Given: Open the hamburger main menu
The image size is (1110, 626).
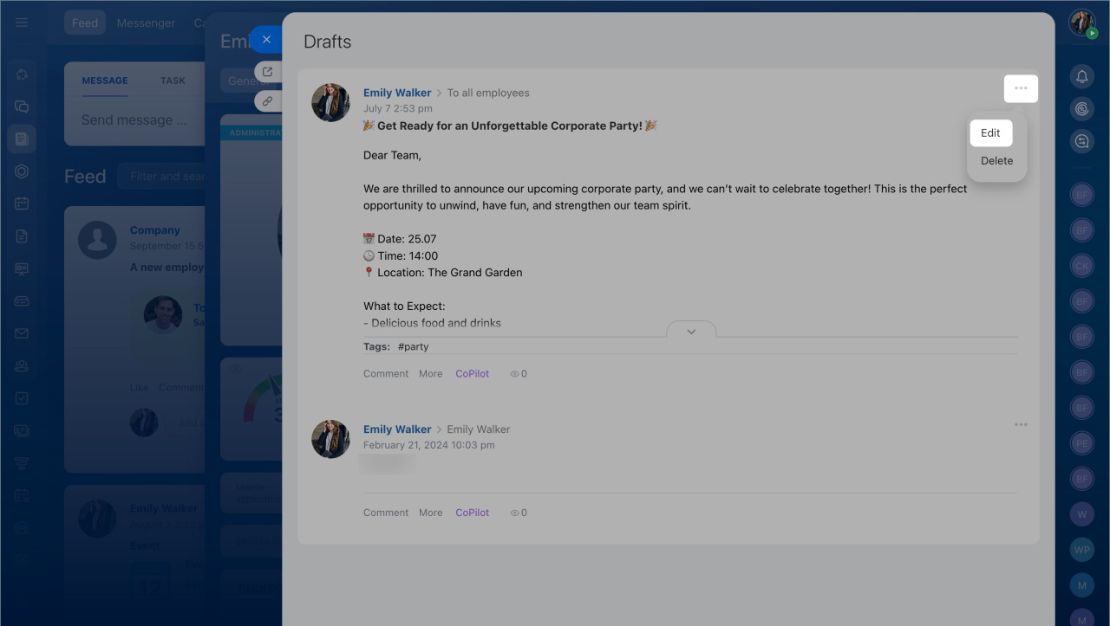Looking at the screenshot, I should click(x=22, y=23).
